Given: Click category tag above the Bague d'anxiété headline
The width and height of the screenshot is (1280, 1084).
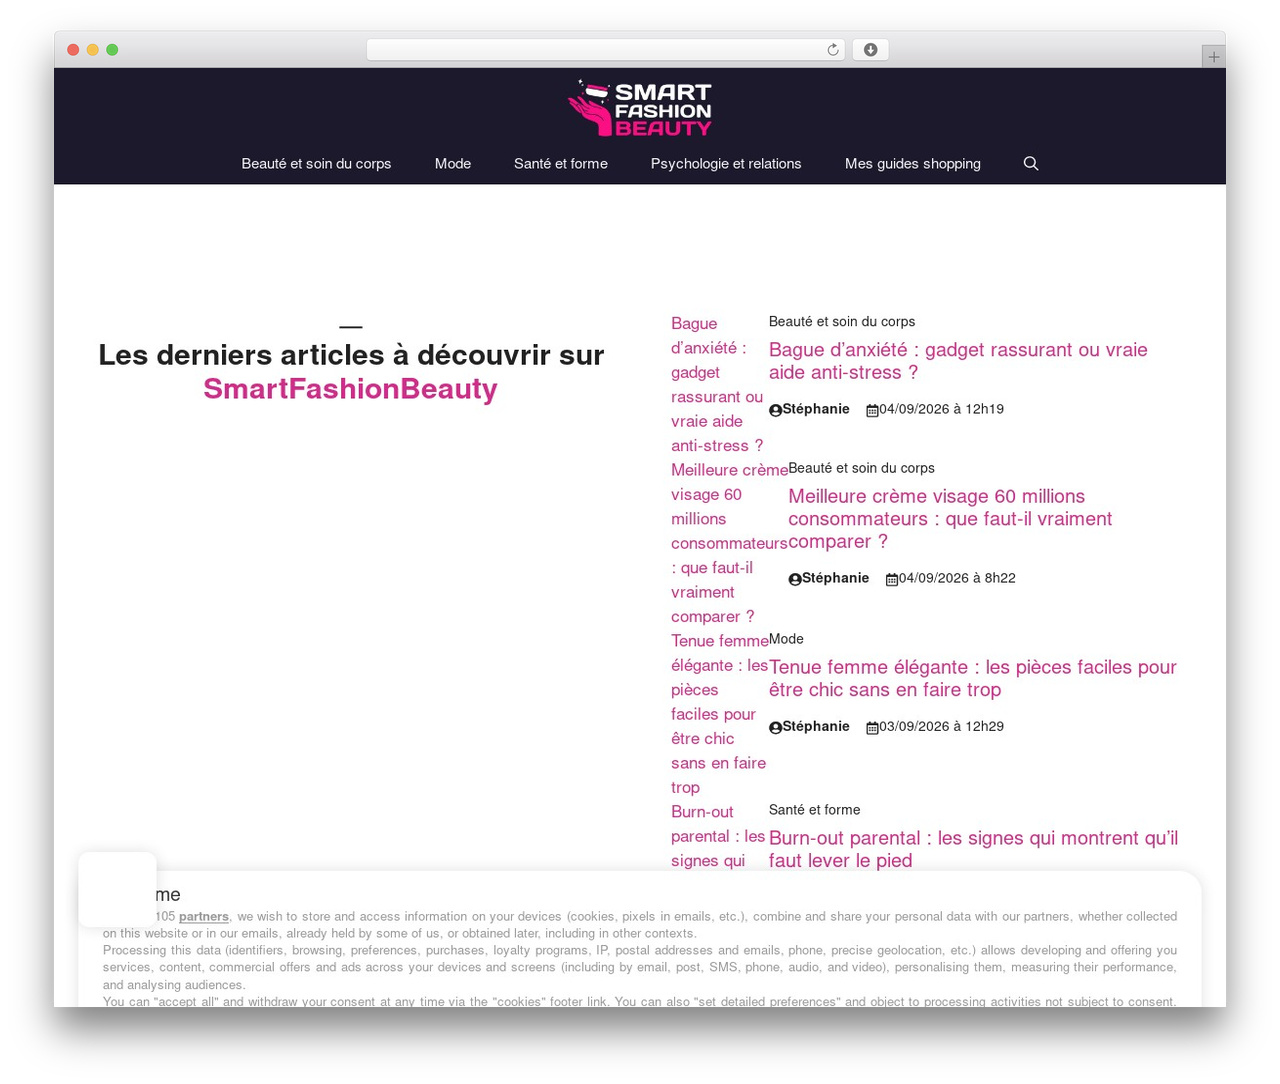Looking at the screenshot, I should coord(842,322).
